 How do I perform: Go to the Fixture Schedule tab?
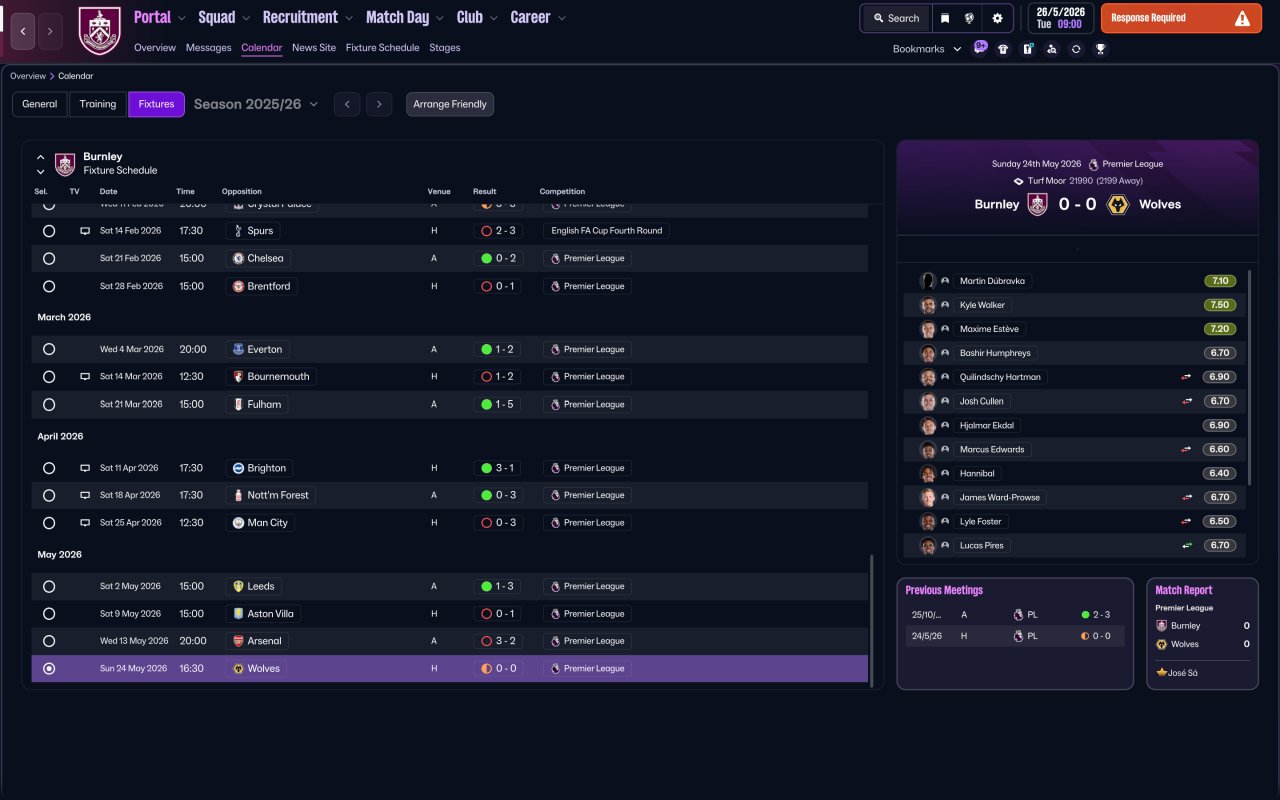pos(383,48)
